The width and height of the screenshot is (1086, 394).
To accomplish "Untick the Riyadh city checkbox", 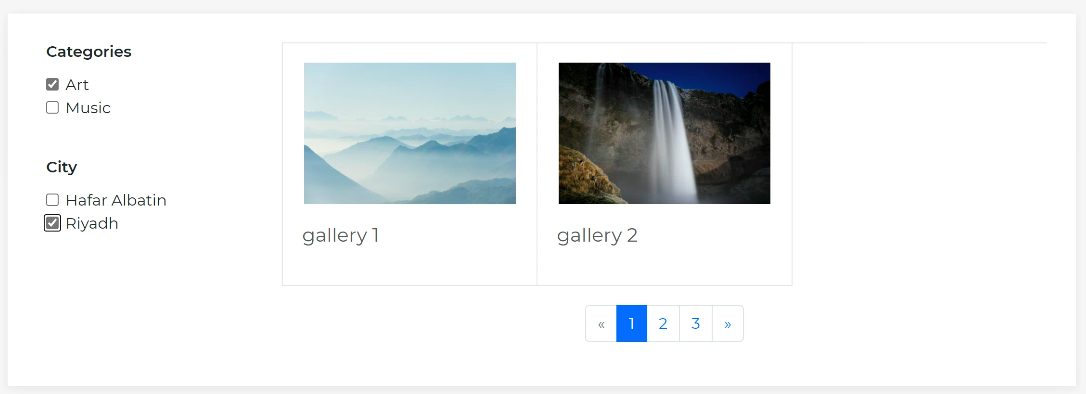I will tap(52, 223).
